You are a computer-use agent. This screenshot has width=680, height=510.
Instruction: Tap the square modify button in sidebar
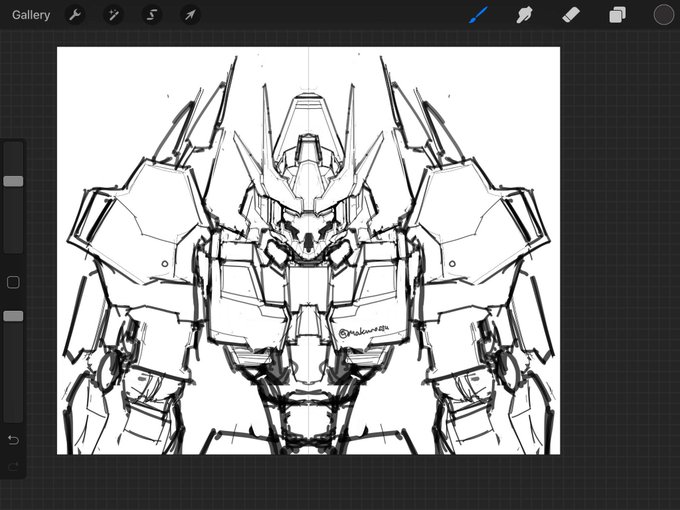pyautogui.click(x=13, y=282)
